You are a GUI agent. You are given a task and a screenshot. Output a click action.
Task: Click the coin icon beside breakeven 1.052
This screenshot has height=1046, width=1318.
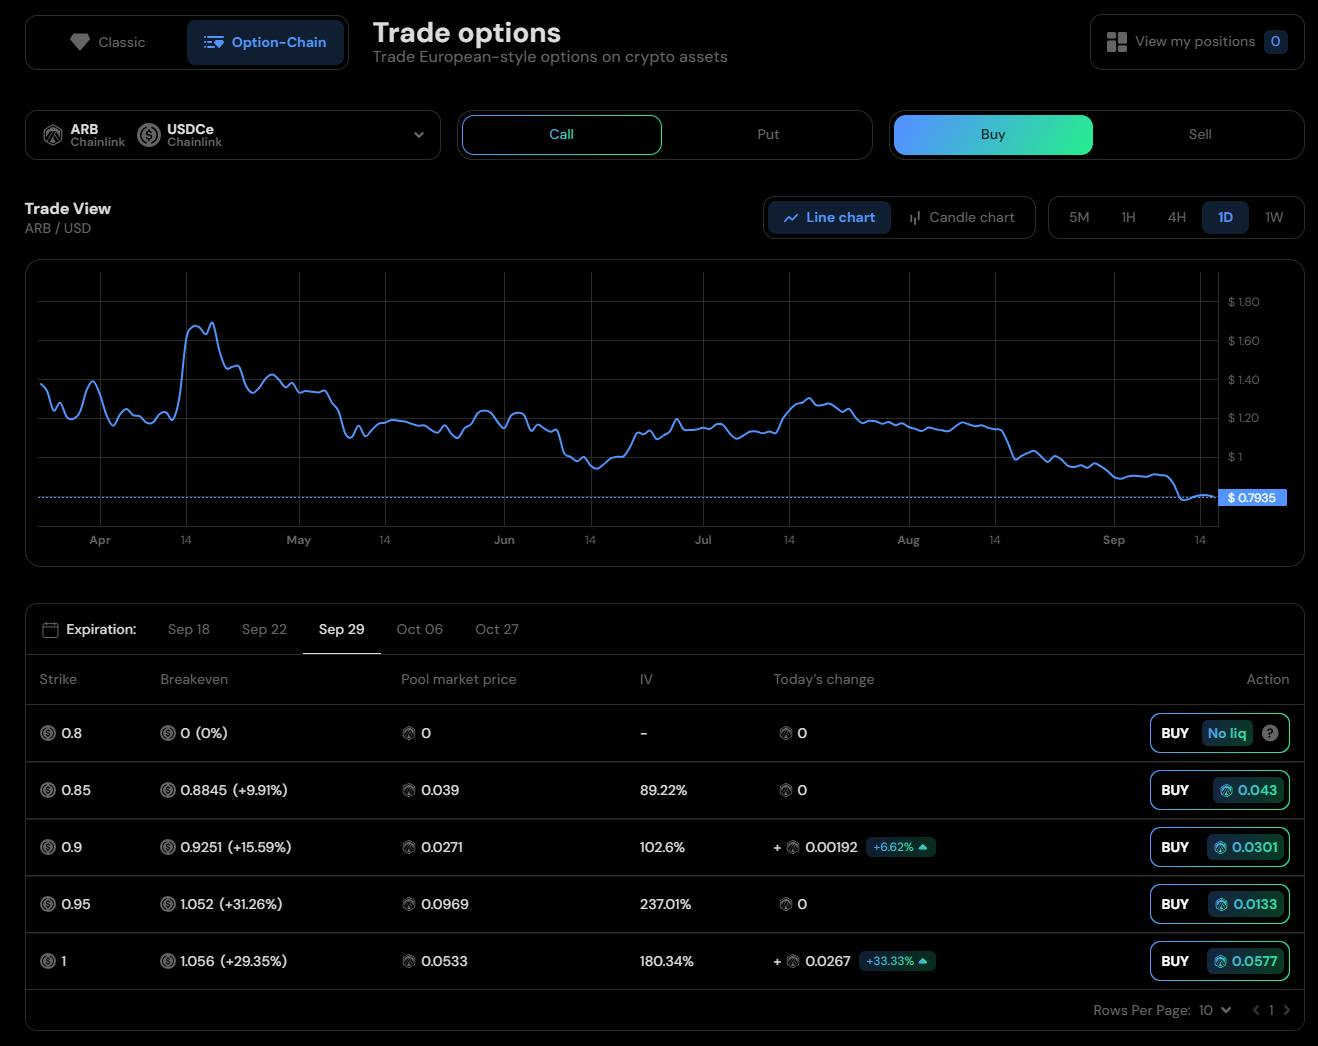(x=168, y=904)
